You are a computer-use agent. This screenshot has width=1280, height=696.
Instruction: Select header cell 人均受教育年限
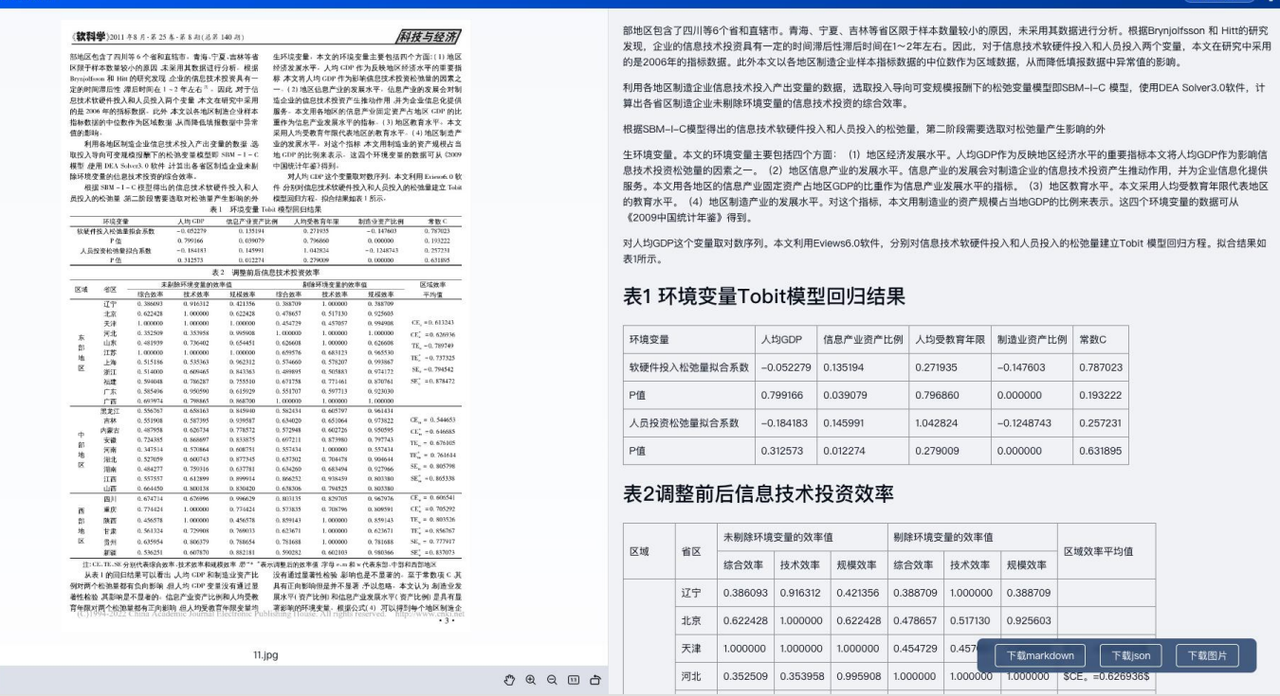950,339
